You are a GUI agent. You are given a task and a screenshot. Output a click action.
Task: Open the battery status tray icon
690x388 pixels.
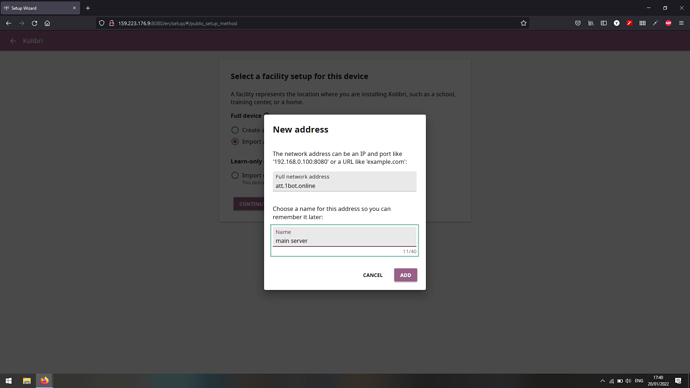[620, 381]
